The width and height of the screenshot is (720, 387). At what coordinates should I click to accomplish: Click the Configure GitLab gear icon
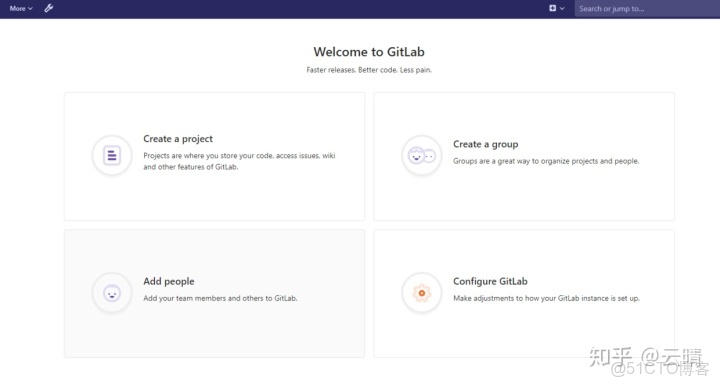click(x=422, y=293)
